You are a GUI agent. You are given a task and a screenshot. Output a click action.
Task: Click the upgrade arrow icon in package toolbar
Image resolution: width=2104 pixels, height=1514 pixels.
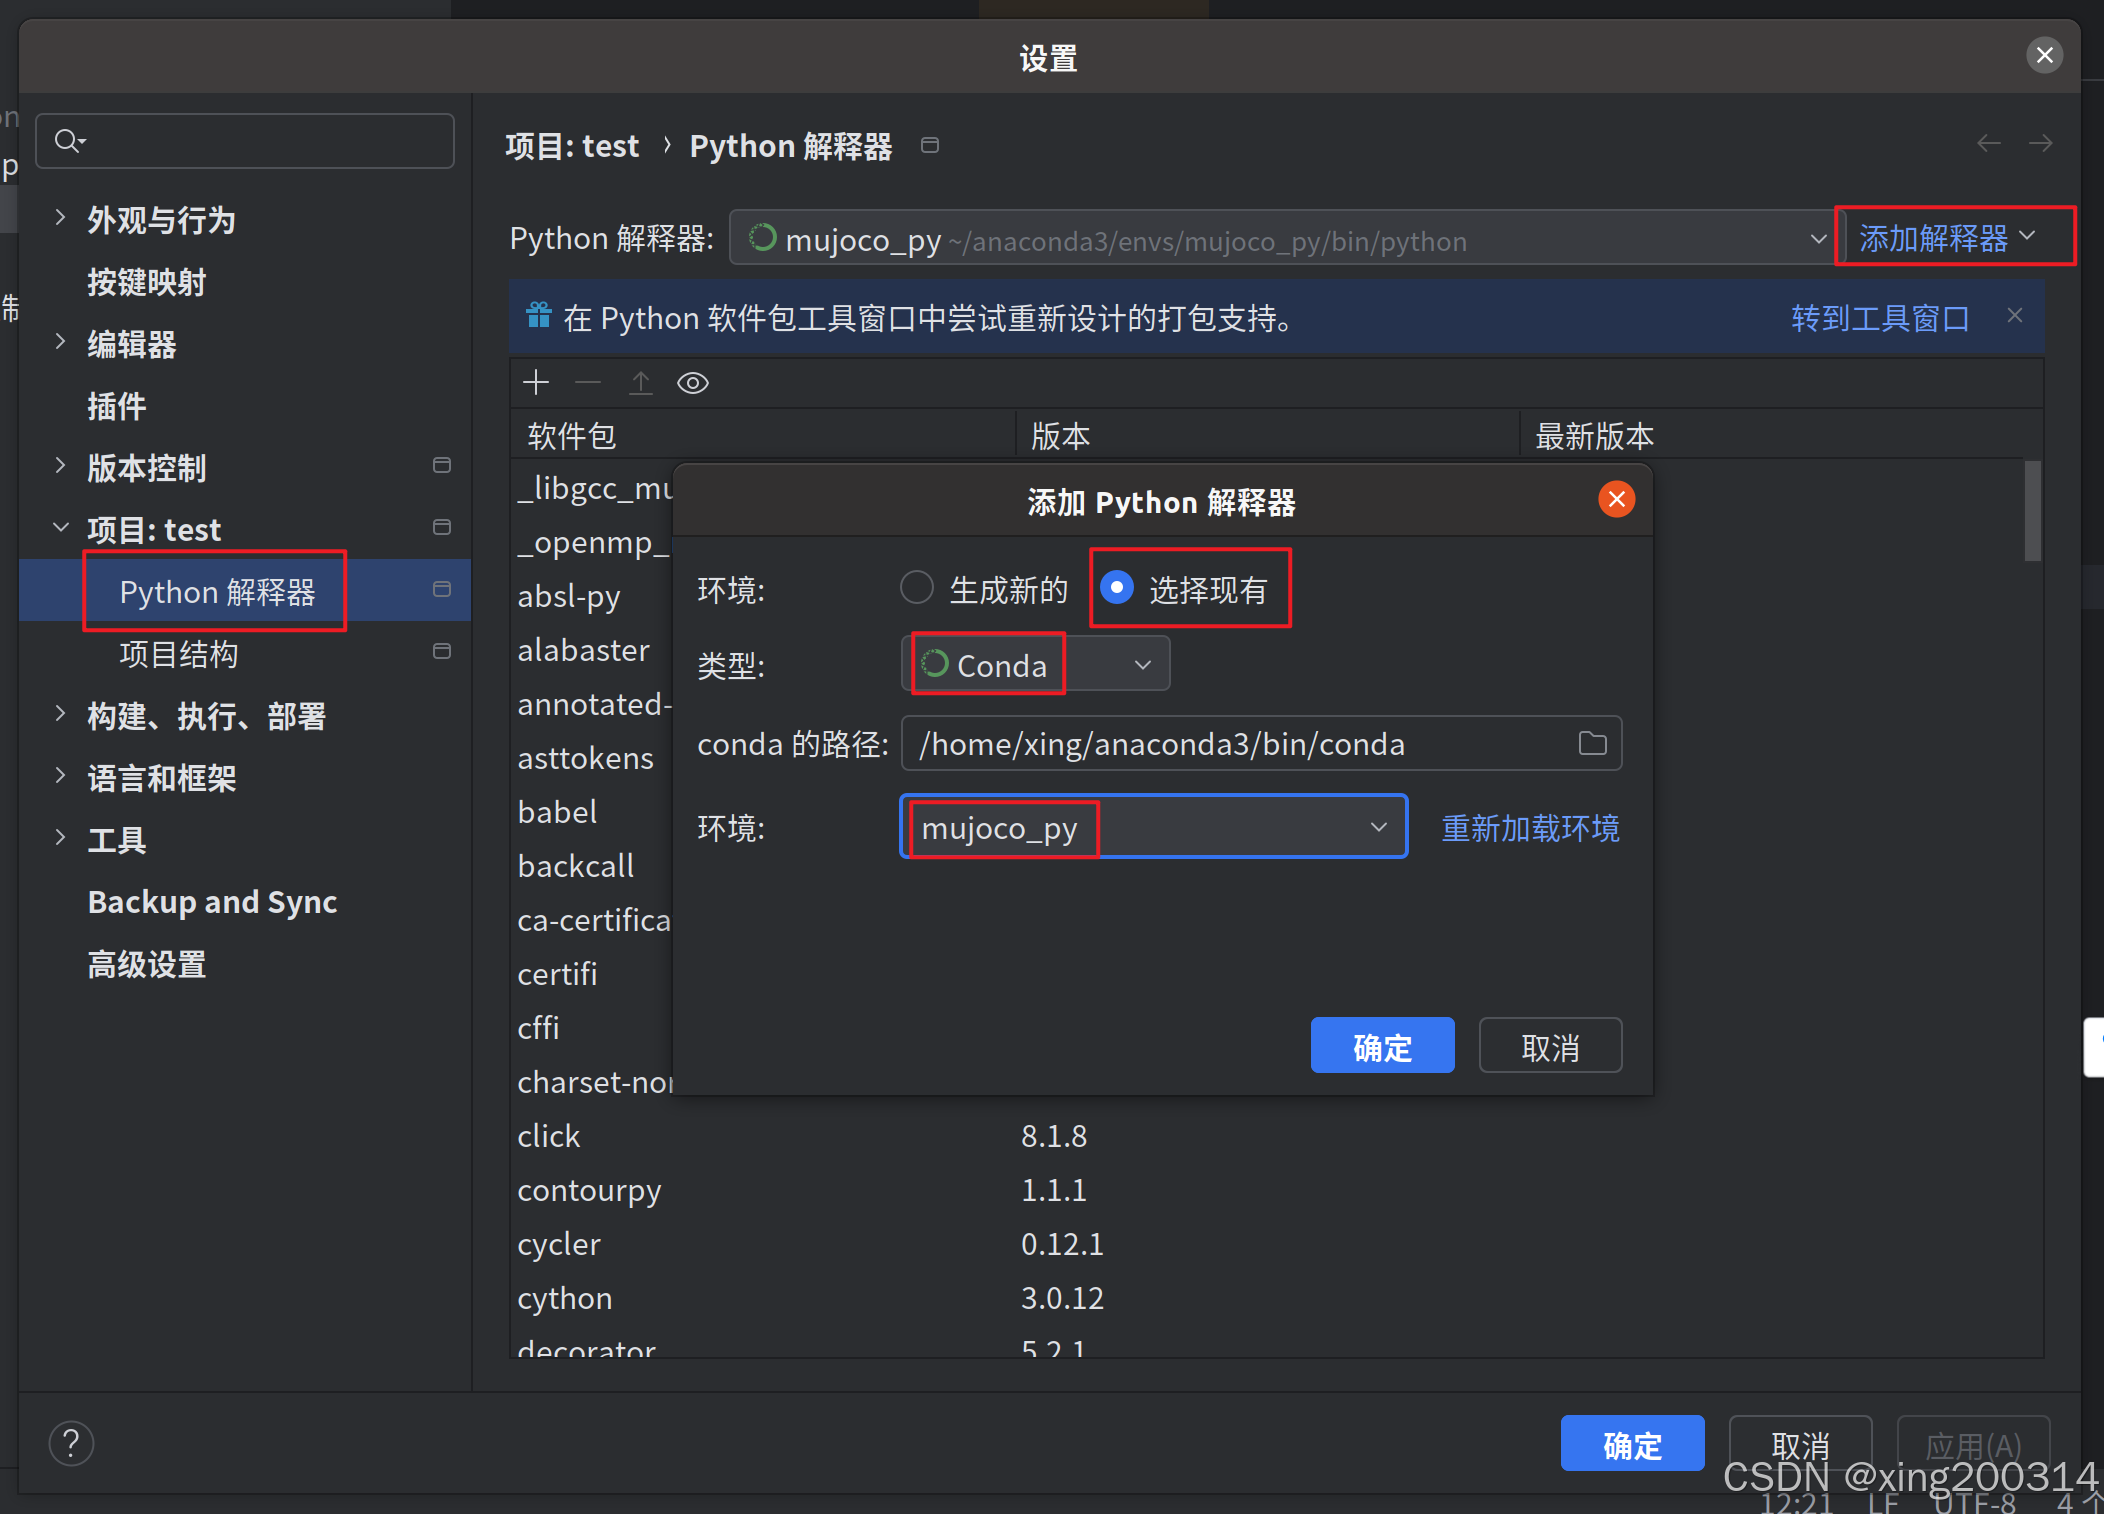pos(641,383)
